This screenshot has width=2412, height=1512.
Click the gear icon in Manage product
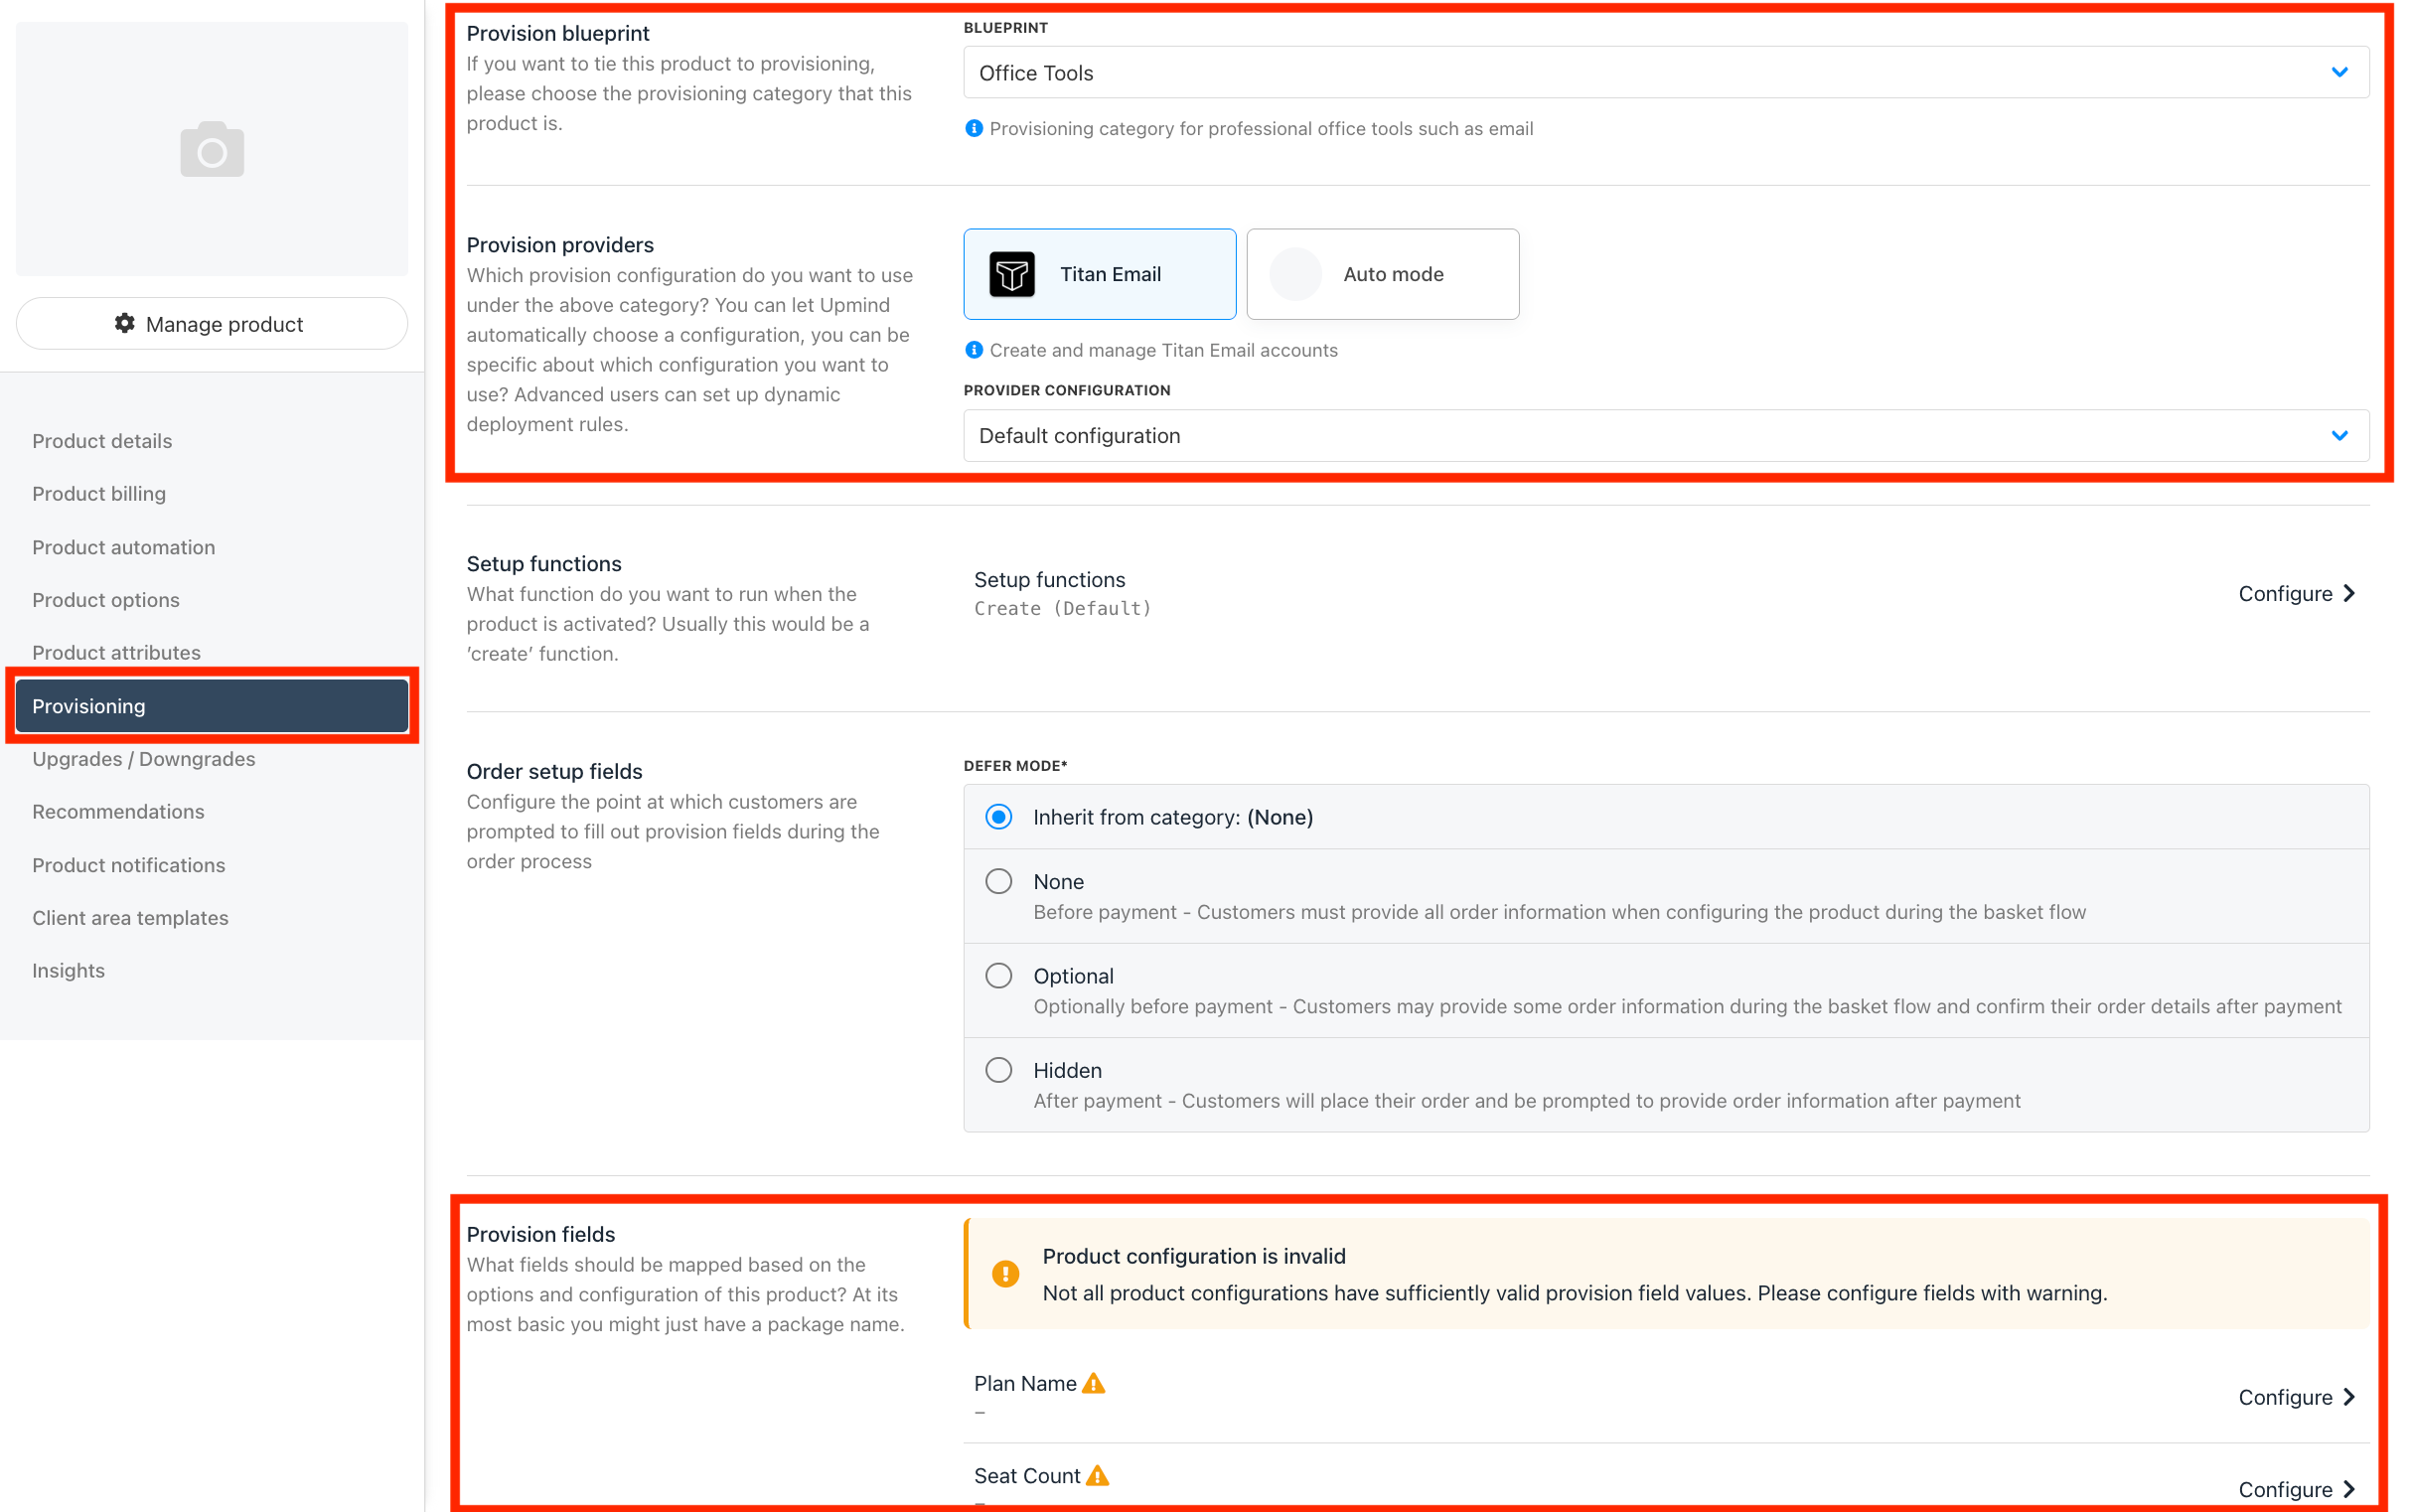click(x=125, y=323)
